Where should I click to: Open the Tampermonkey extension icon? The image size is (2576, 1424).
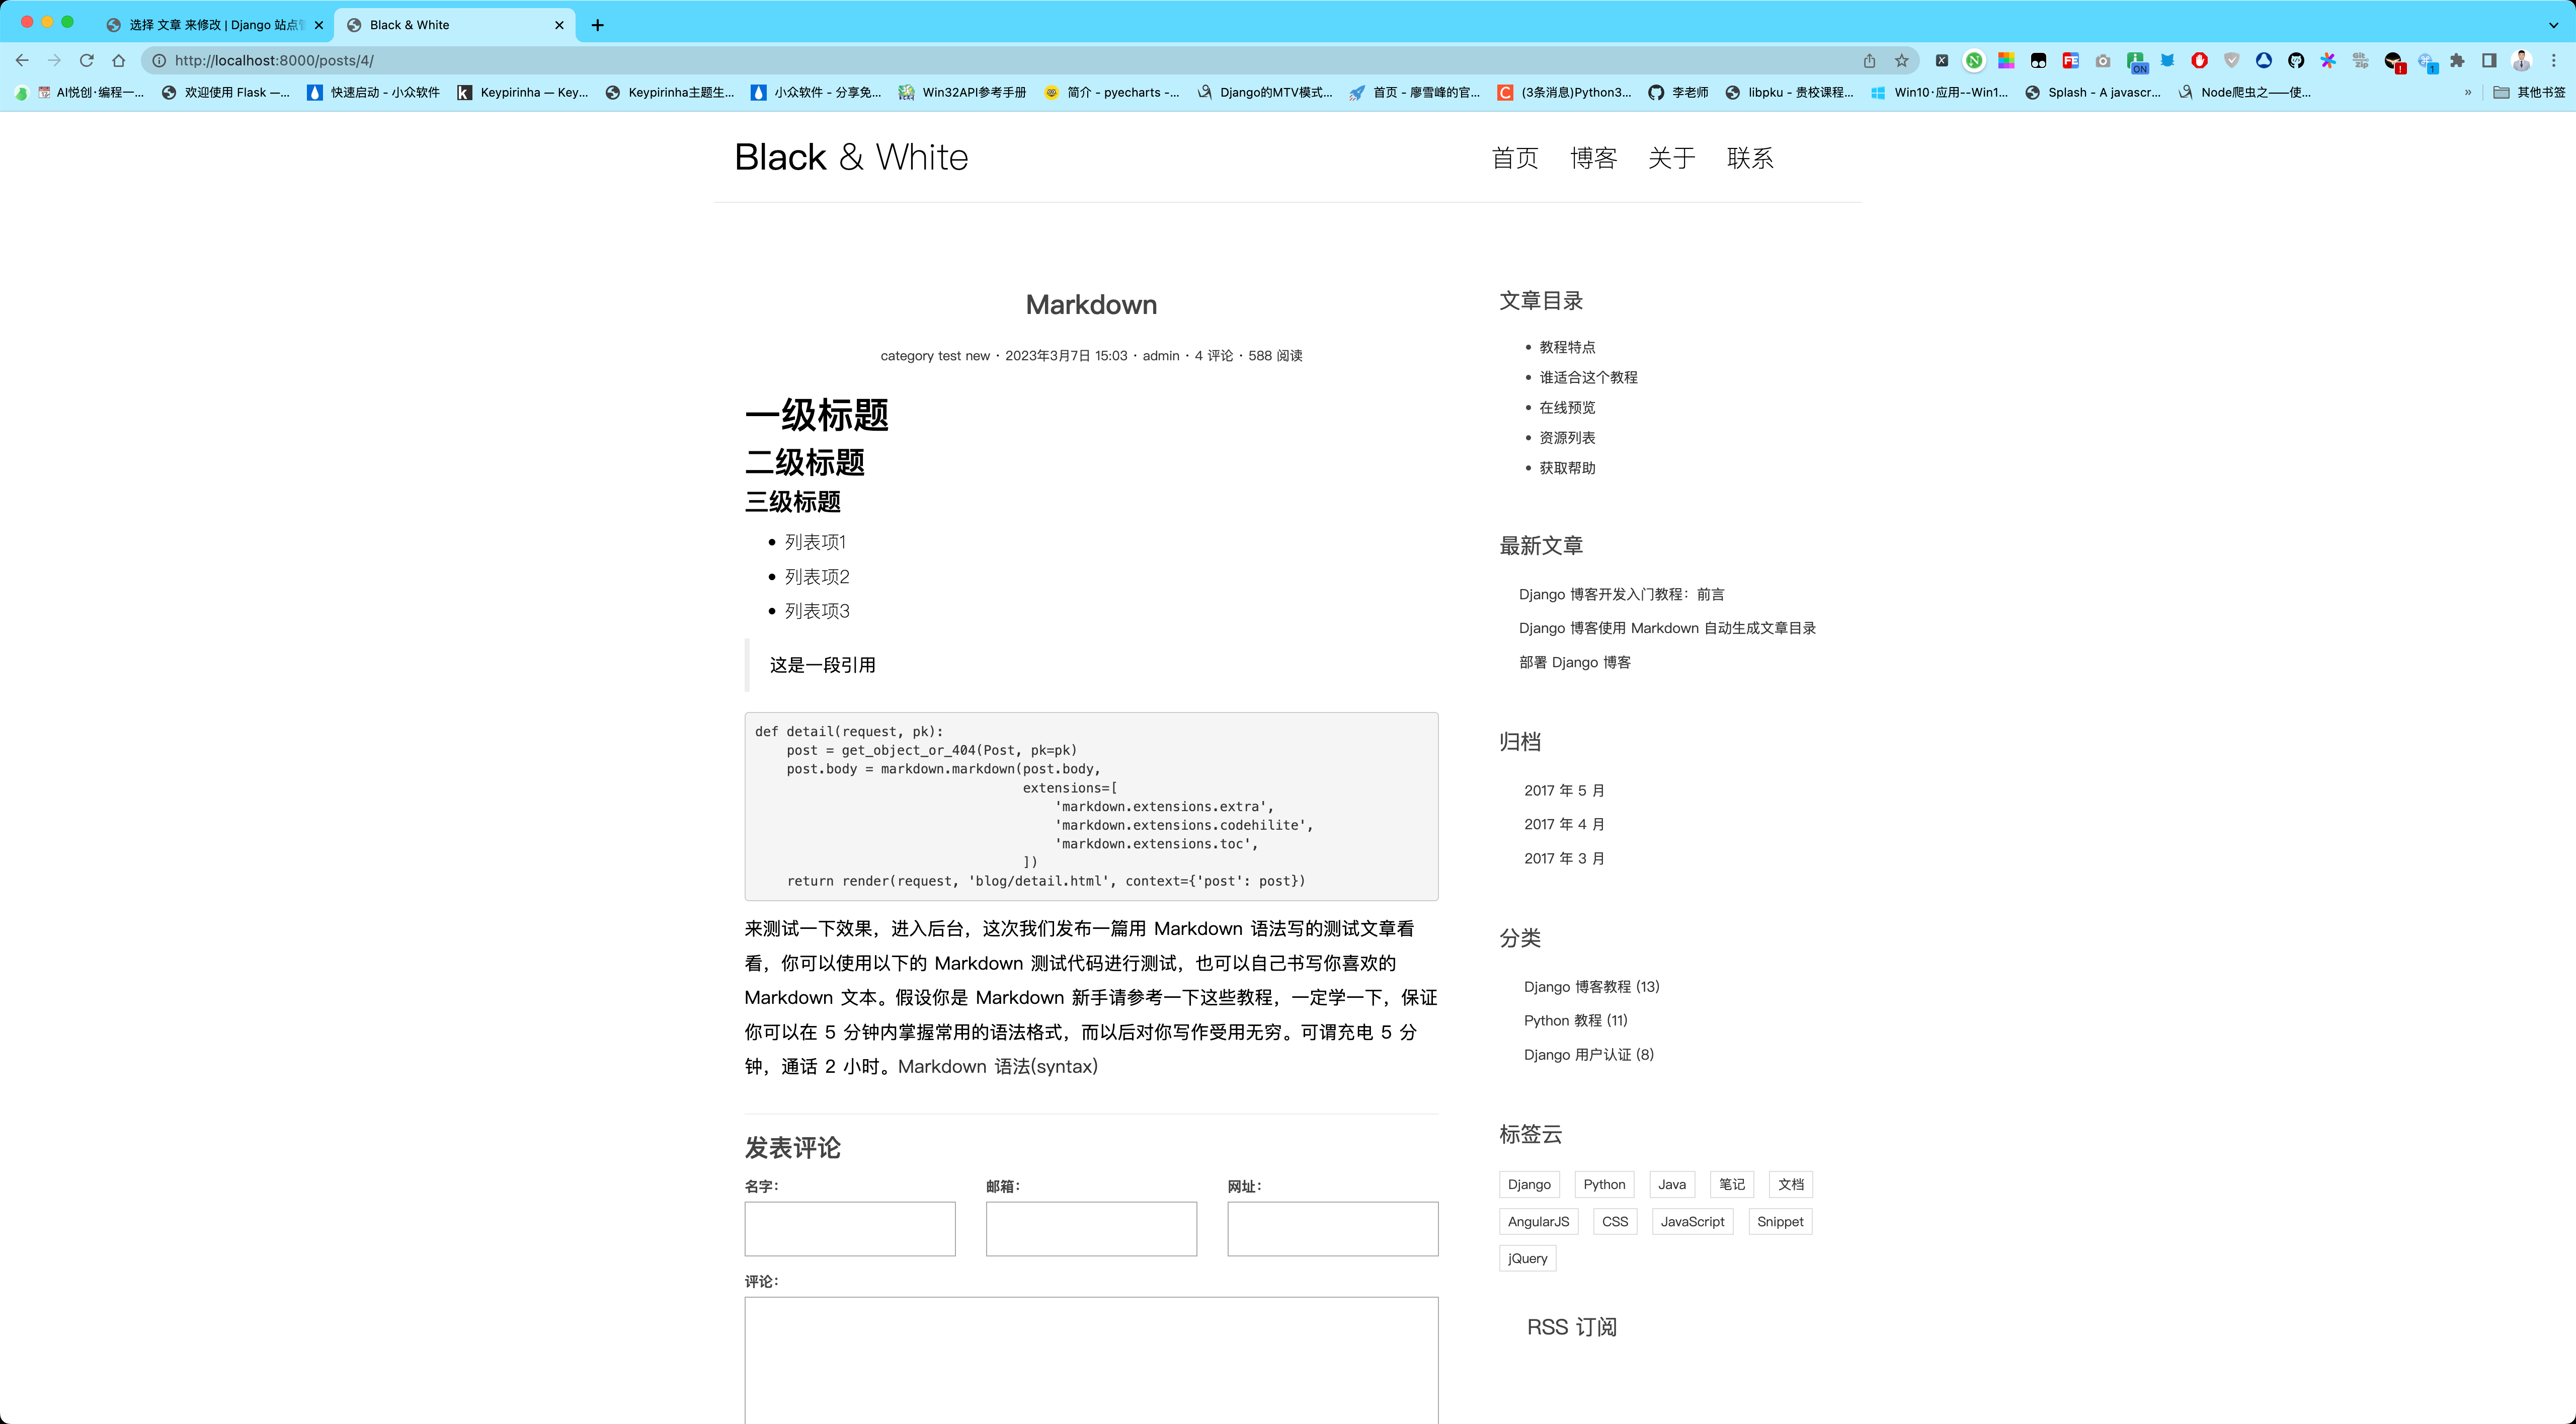click(2038, 60)
